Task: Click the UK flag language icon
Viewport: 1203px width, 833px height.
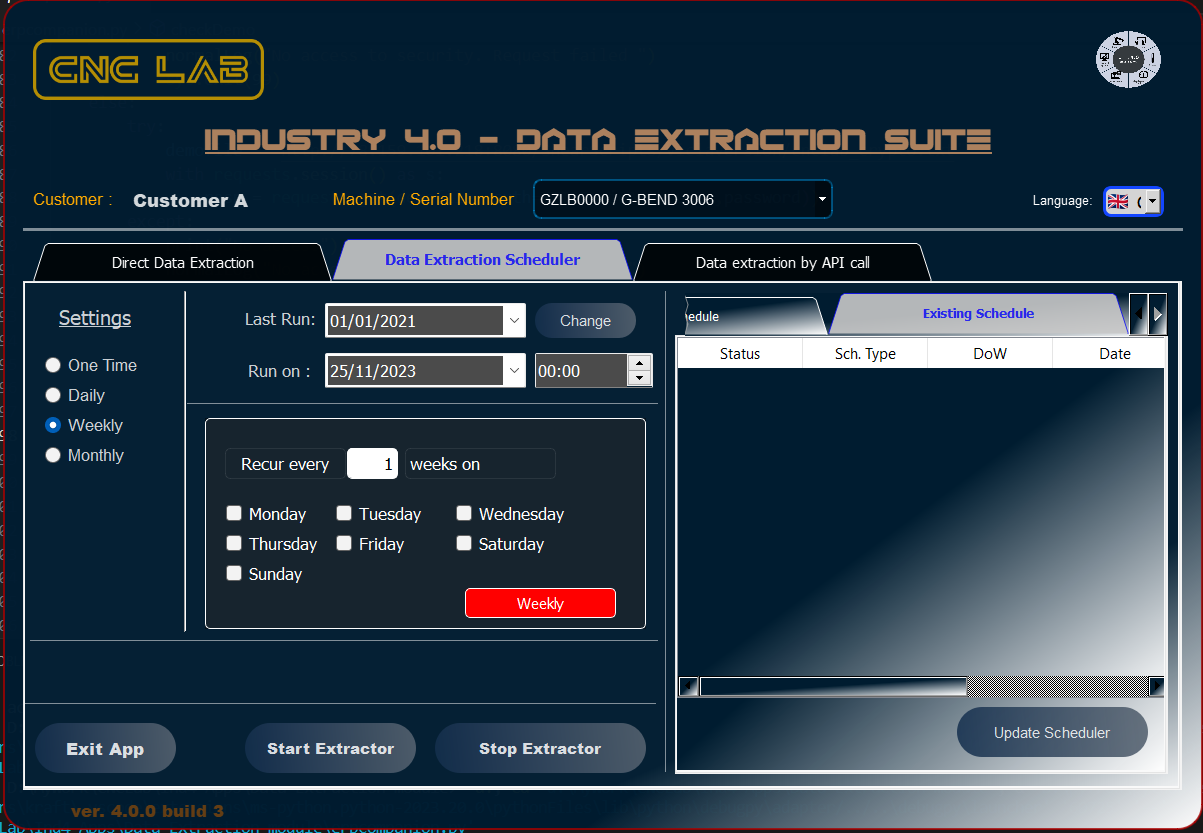Action: [x=1118, y=201]
